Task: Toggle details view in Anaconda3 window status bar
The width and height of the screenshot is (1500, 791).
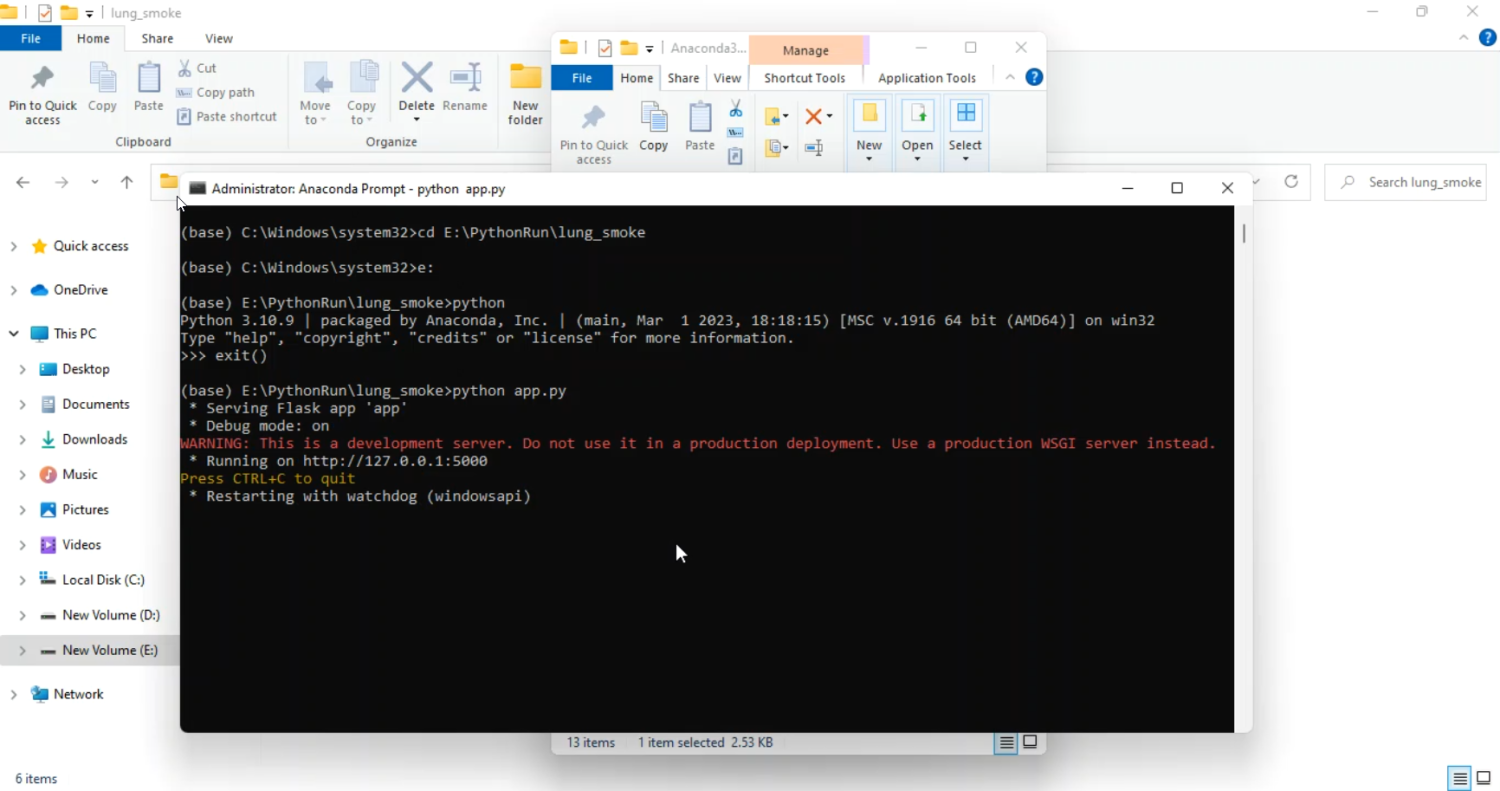Action: pyautogui.click(x=1006, y=743)
